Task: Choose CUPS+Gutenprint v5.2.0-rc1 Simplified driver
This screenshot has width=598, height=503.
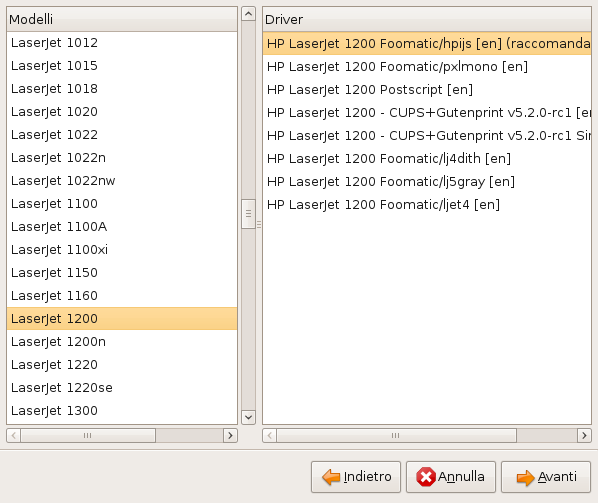Action: 427,135
